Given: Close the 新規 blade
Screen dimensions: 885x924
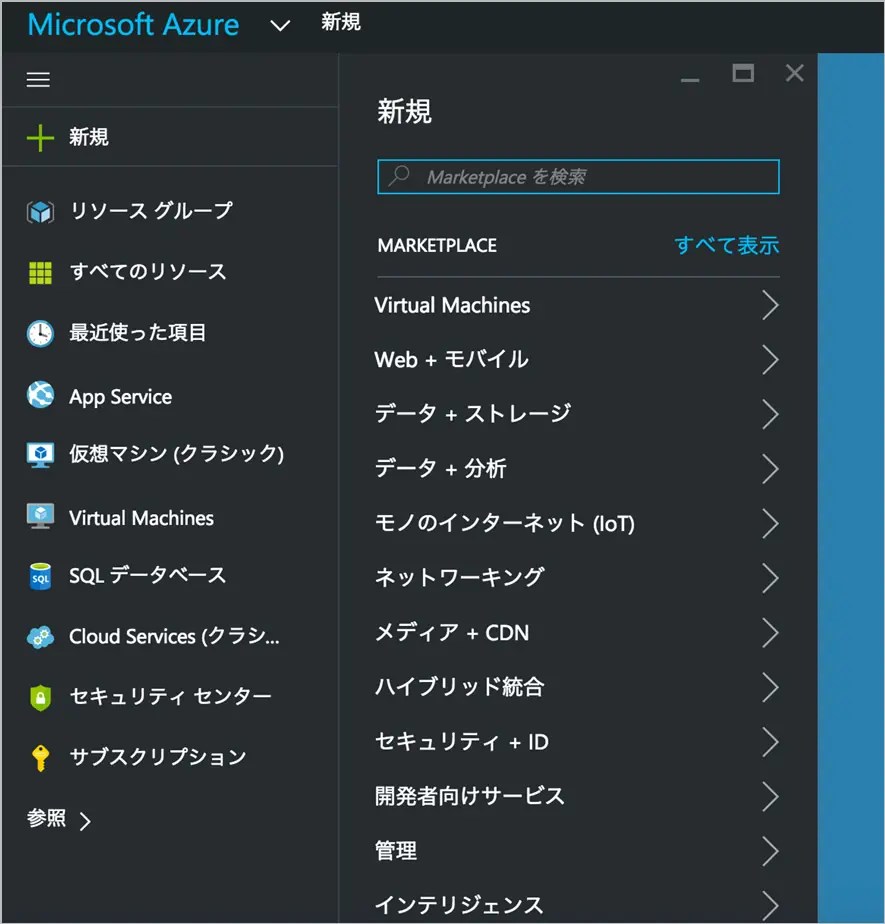Looking at the screenshot, I should point(795,73).
